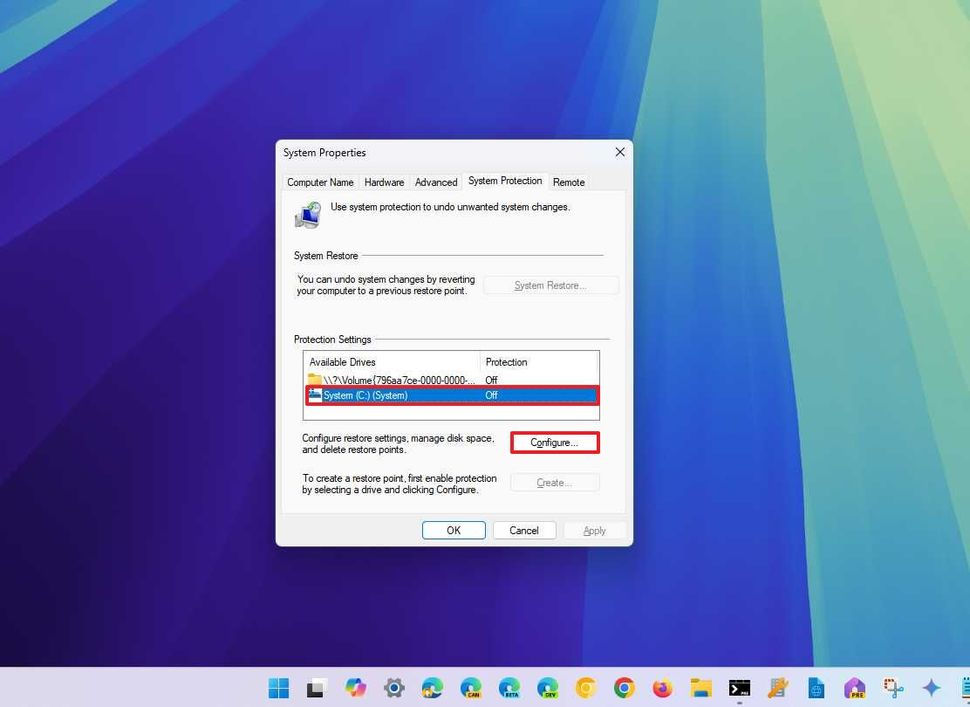Open the Snipping Tool

(x=893, y=688)
